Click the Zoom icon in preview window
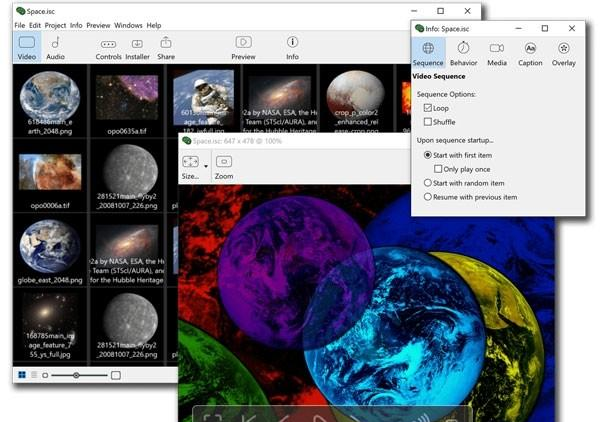Screen dimensions: 600x422 click(x=224, y=161)
